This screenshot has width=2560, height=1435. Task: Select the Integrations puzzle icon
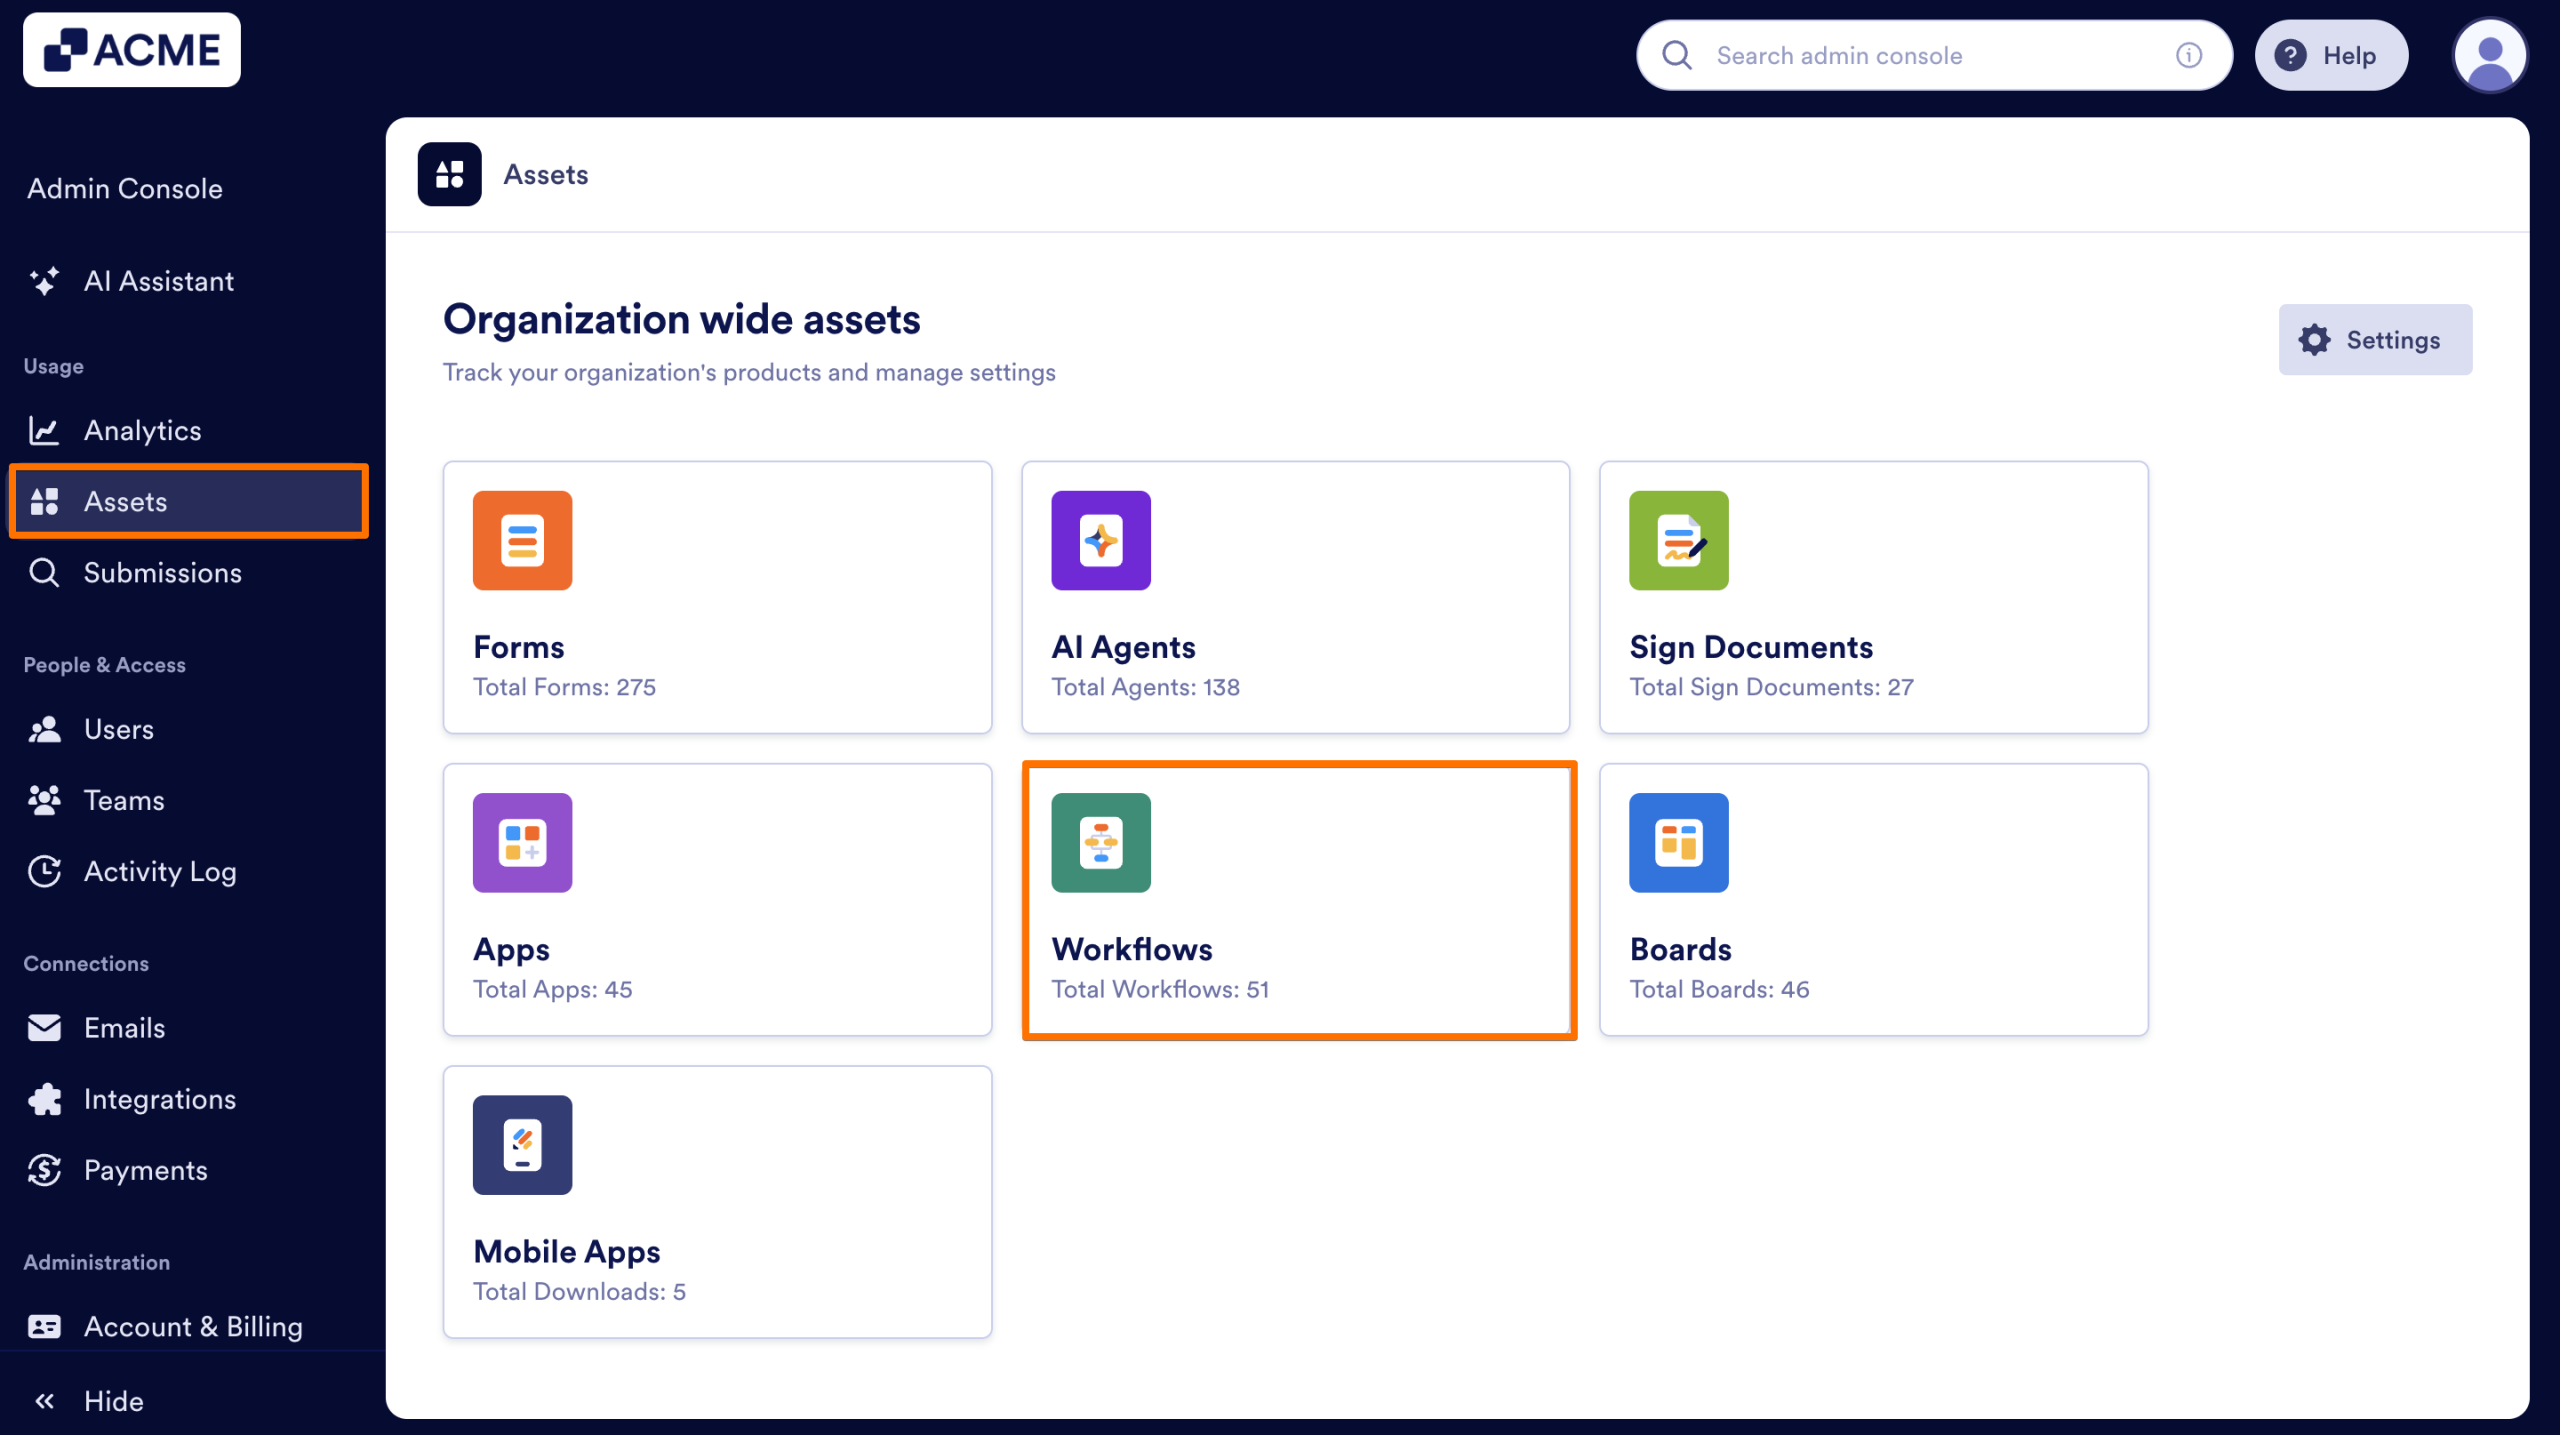pyautogui.click(x=45, y=1099)
